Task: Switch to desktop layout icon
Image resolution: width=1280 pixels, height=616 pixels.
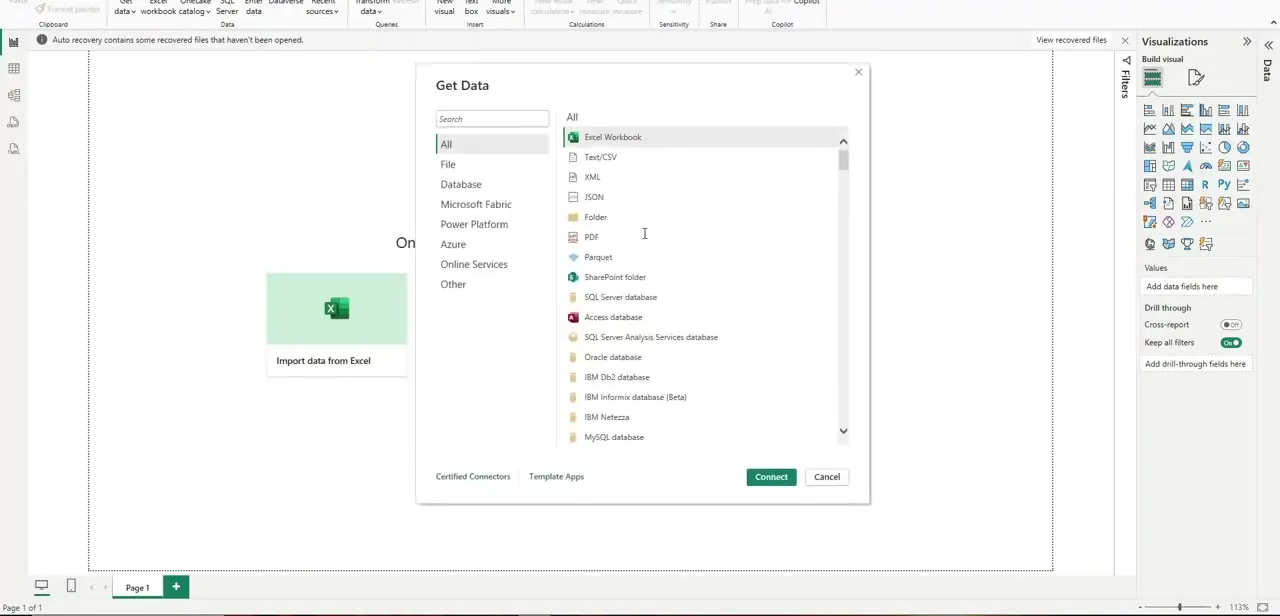Action: [x=42, y=586]
